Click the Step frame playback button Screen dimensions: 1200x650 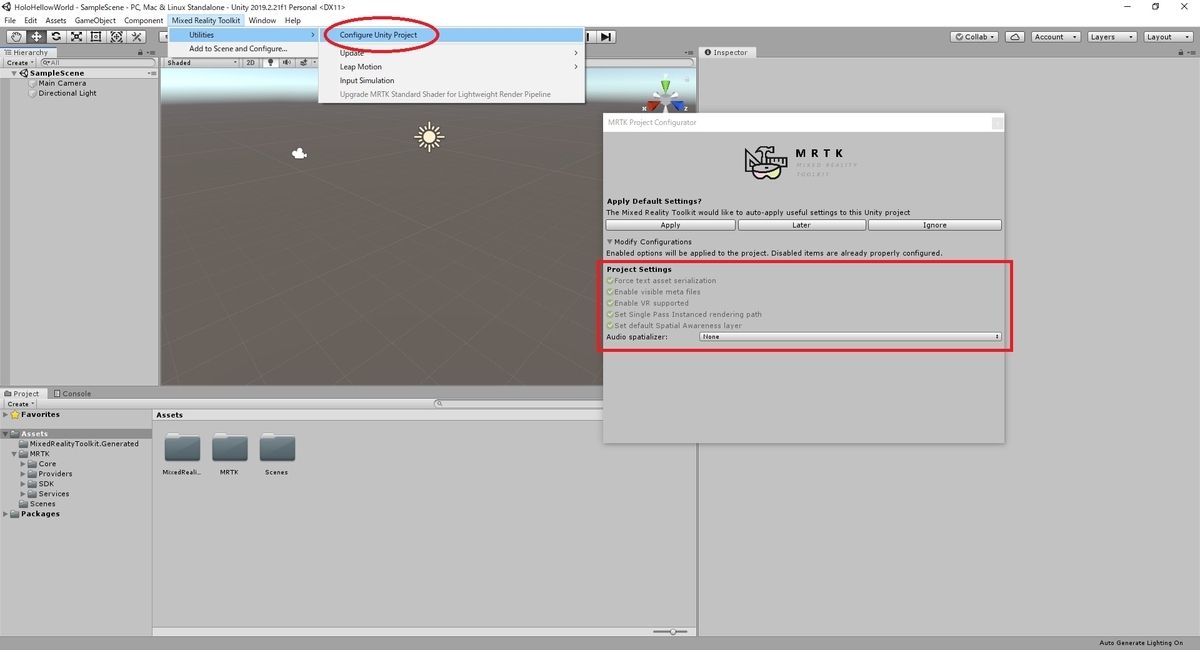click(x=605, y=37)
